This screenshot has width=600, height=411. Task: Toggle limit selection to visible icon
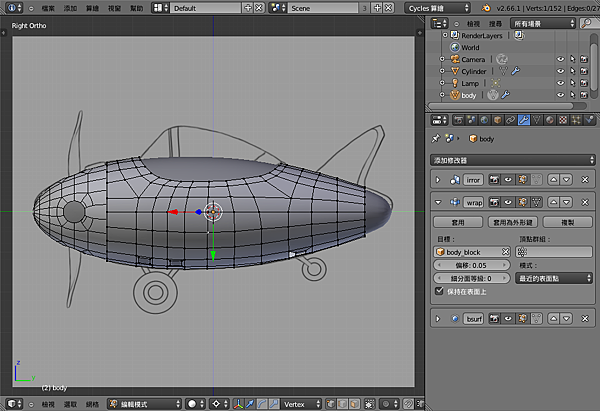click(x=370, y=404)
